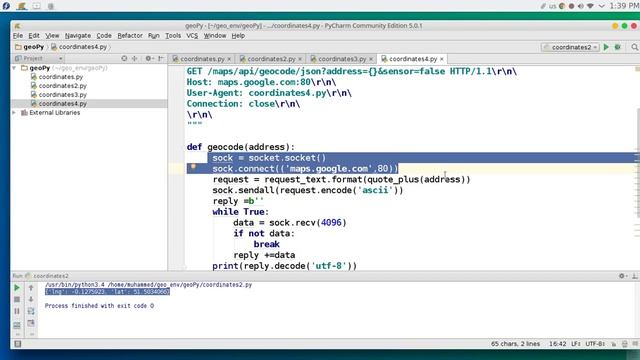The image size is (640, 360).
Task: Click the 1:39 PM system clock
Action: [624, 6]
